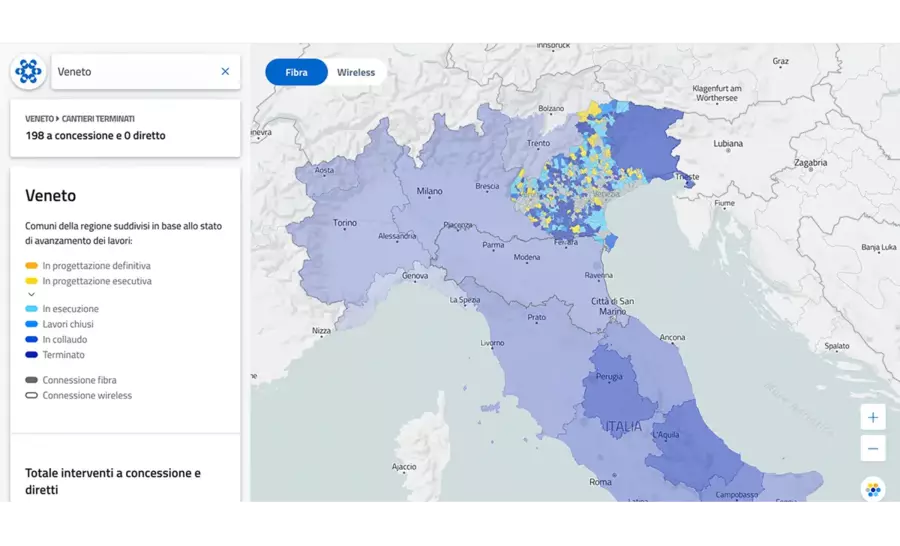Expand the chevron below progettazione esecutiva
900x546 pixels.
32,294
